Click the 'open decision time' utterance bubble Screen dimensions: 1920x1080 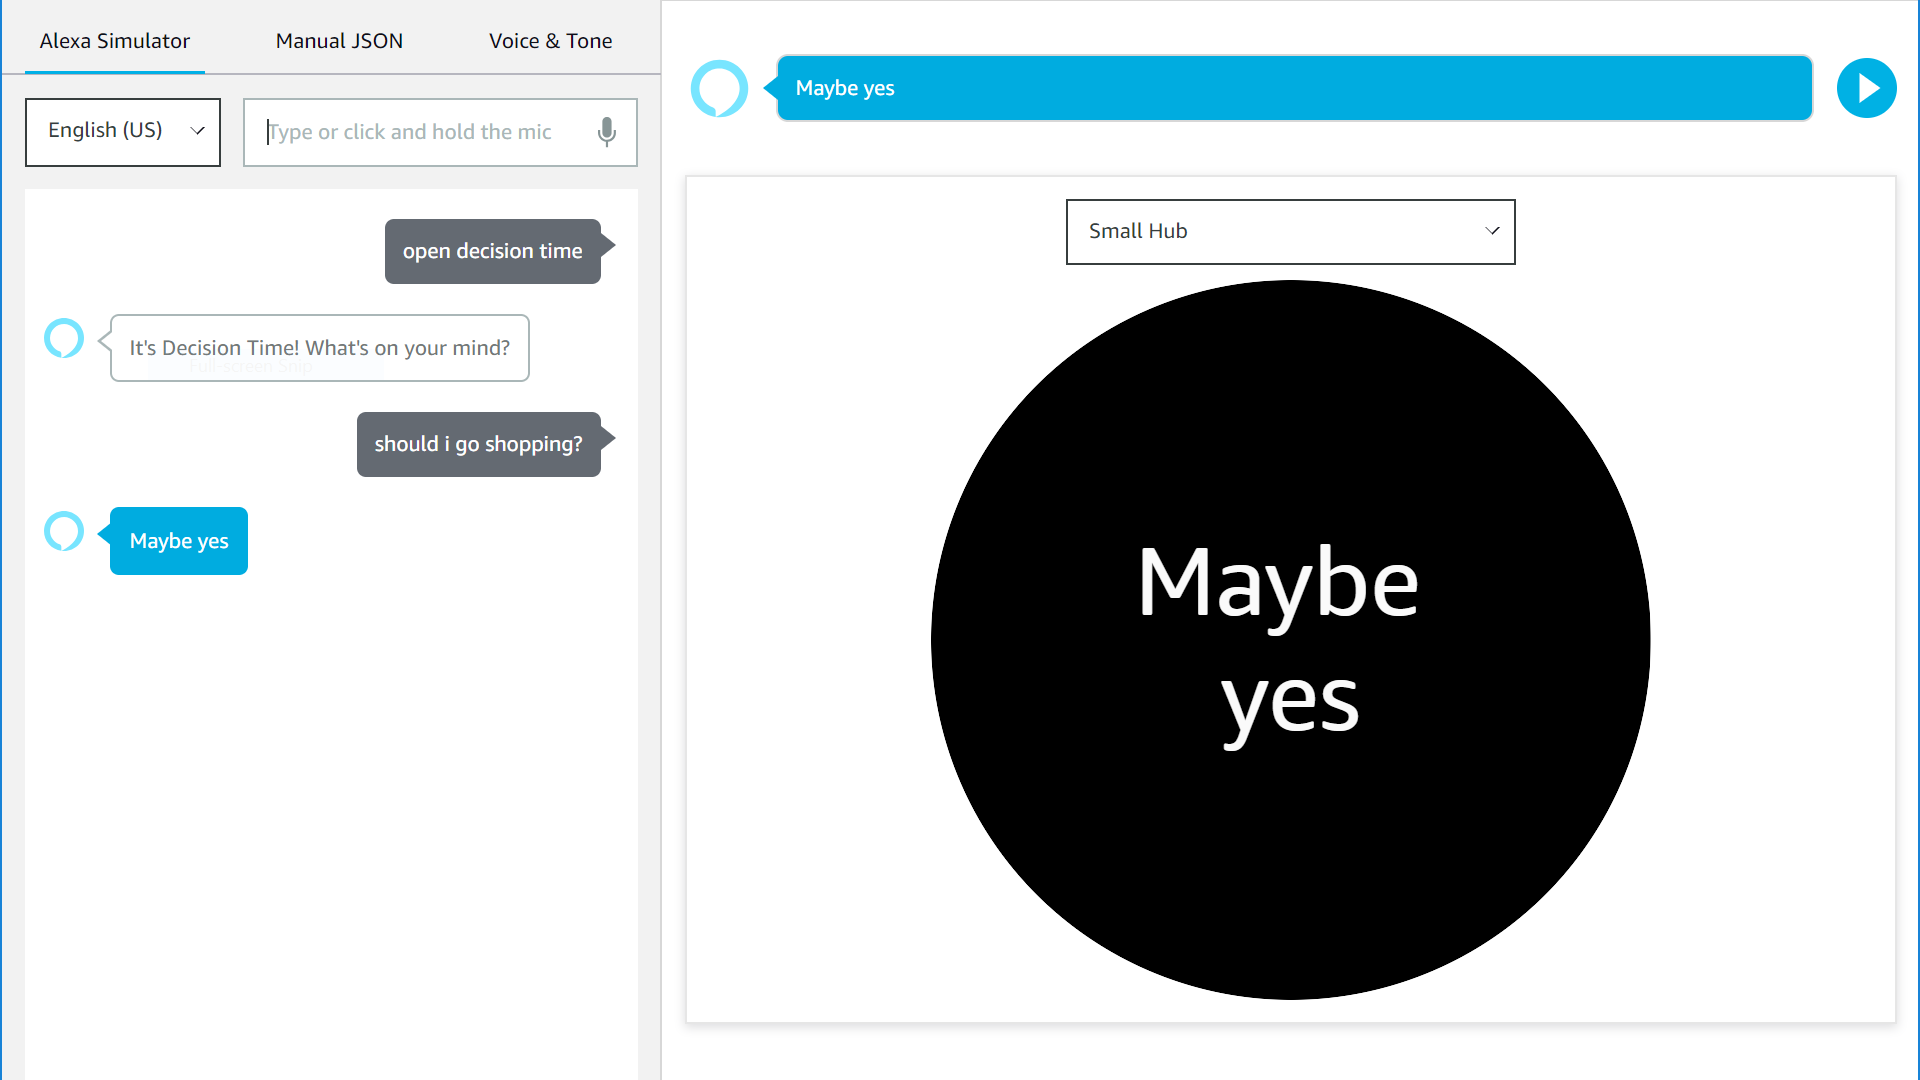point(492,251)
